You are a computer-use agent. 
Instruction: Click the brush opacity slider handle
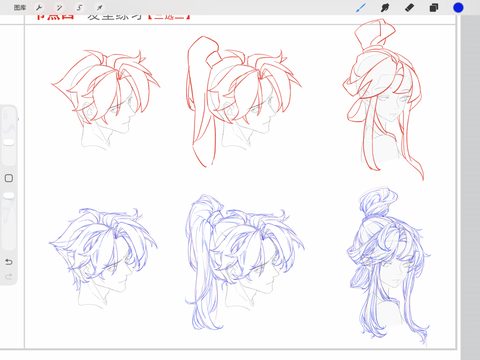point(9,195)
